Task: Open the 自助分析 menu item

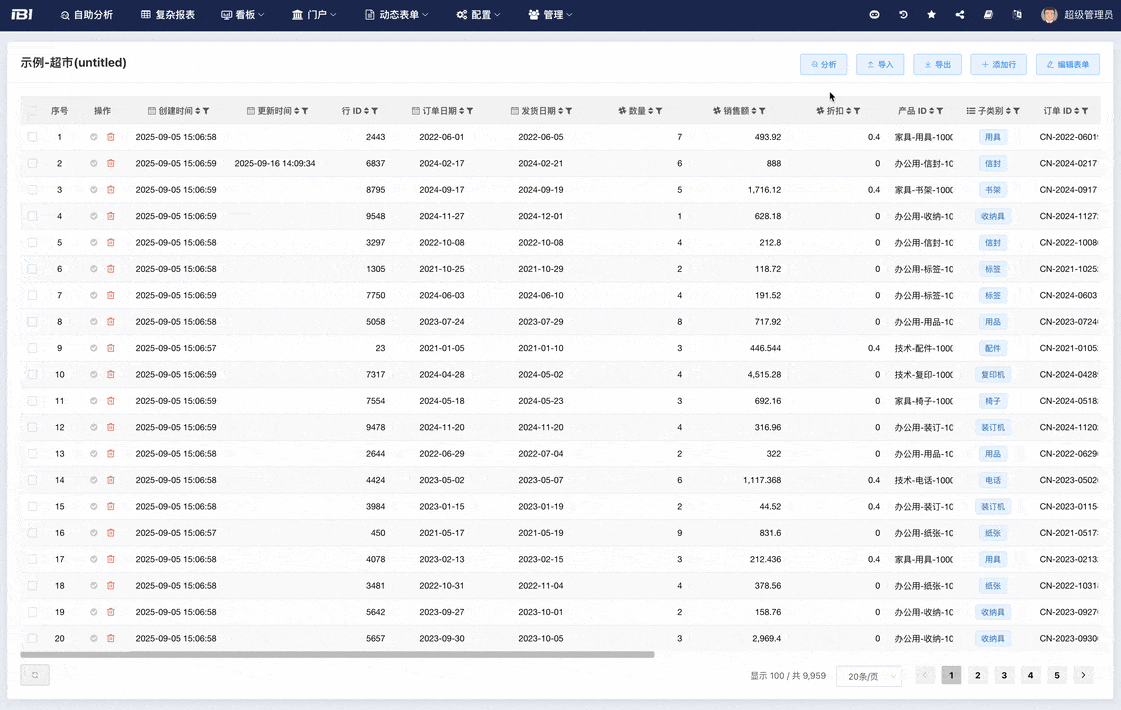Action: click(86, 15)
